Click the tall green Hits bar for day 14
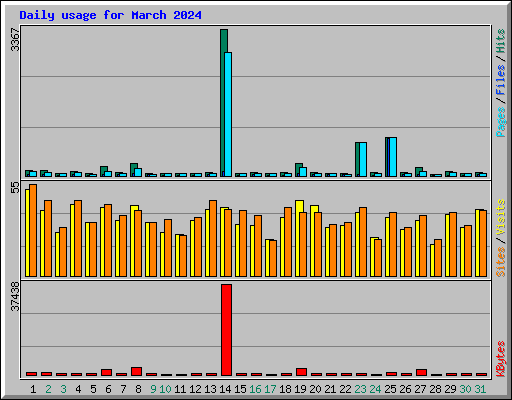This screenshot has width=512, height=400. [223, 103]
